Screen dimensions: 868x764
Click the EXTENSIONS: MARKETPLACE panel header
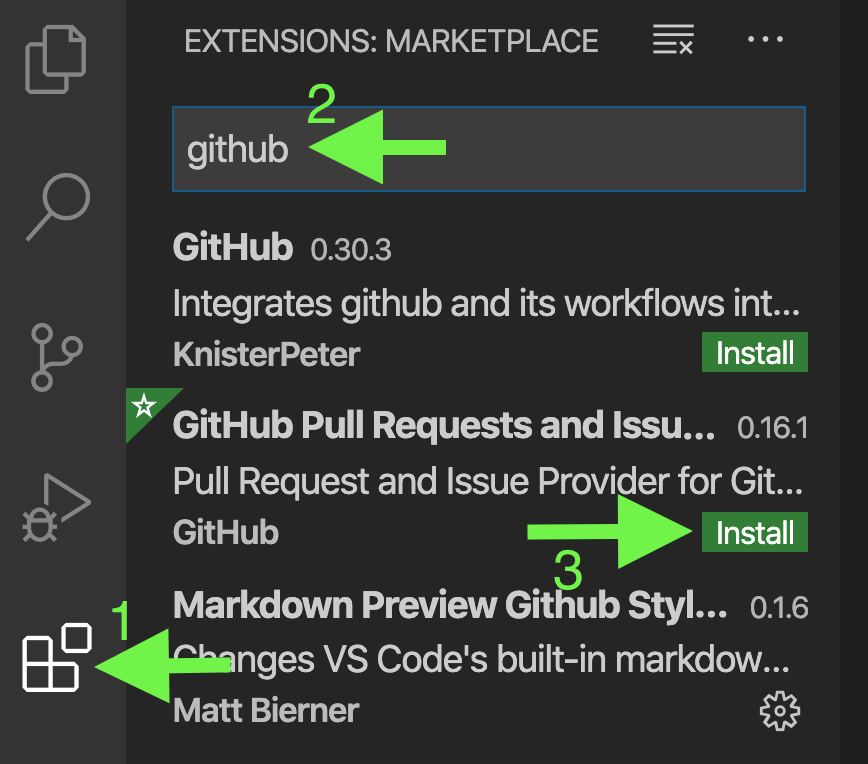pyautogui.click(x=391, y=41)
